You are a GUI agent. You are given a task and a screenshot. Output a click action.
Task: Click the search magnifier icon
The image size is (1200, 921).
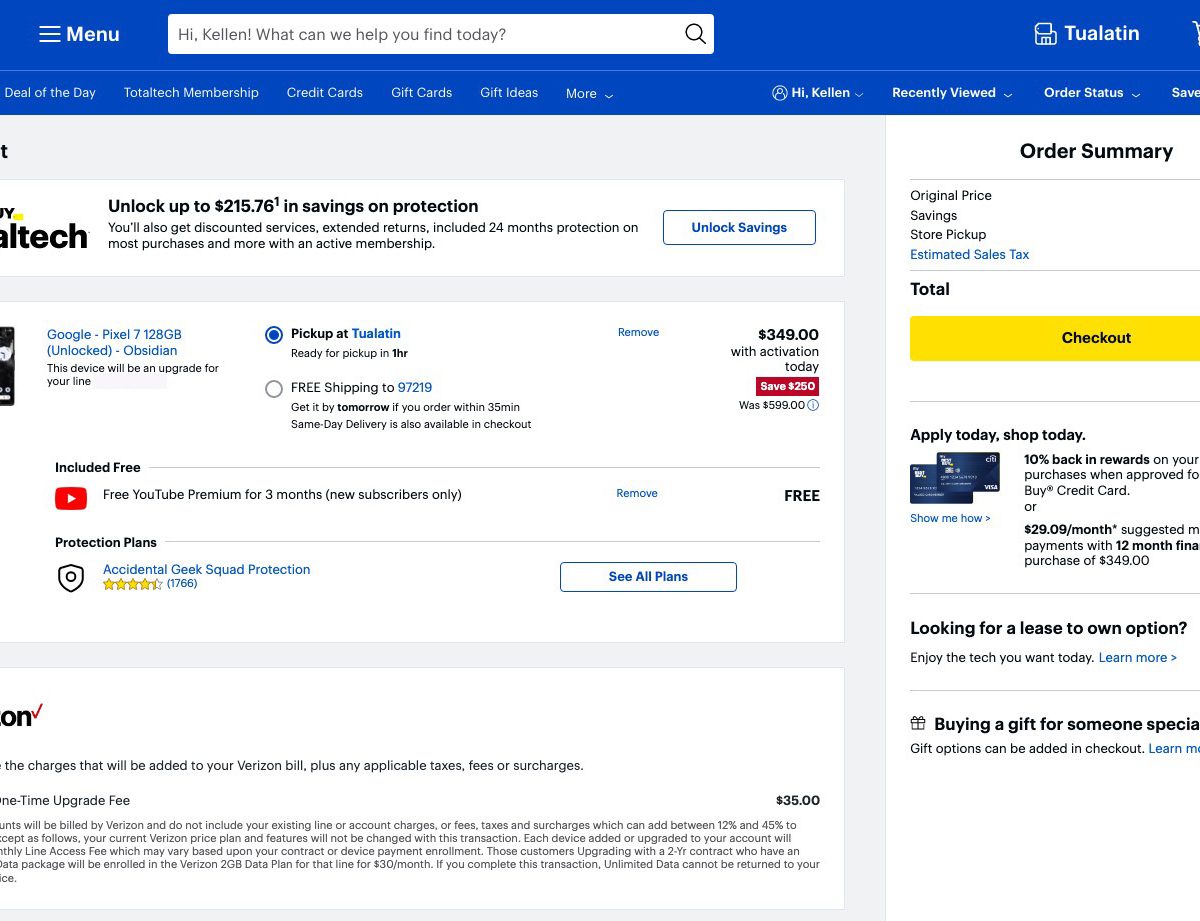(695, 34)
